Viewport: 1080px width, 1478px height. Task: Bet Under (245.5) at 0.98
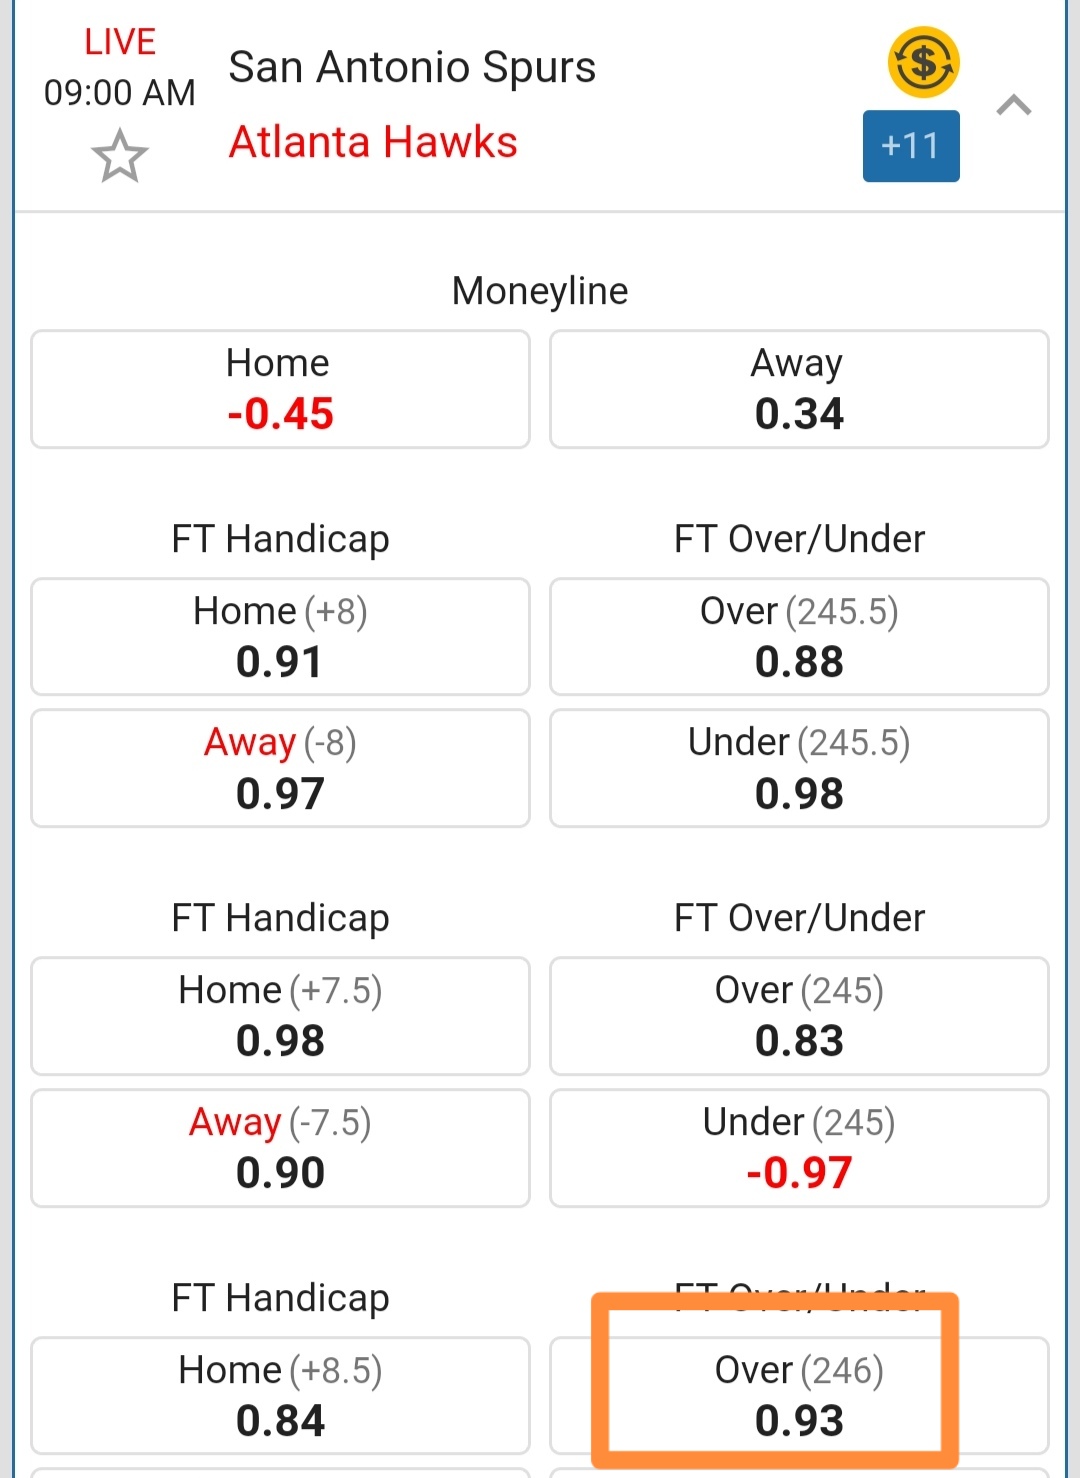tap(798, 768)
